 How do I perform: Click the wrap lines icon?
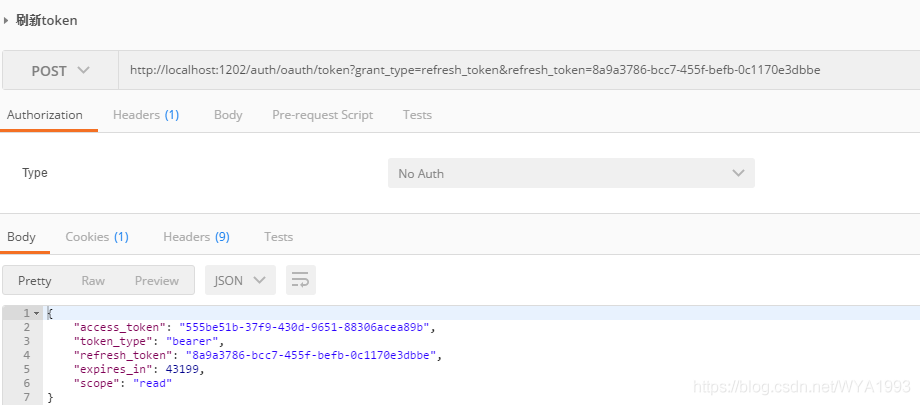pyautogui.click(x=301, y=281)
